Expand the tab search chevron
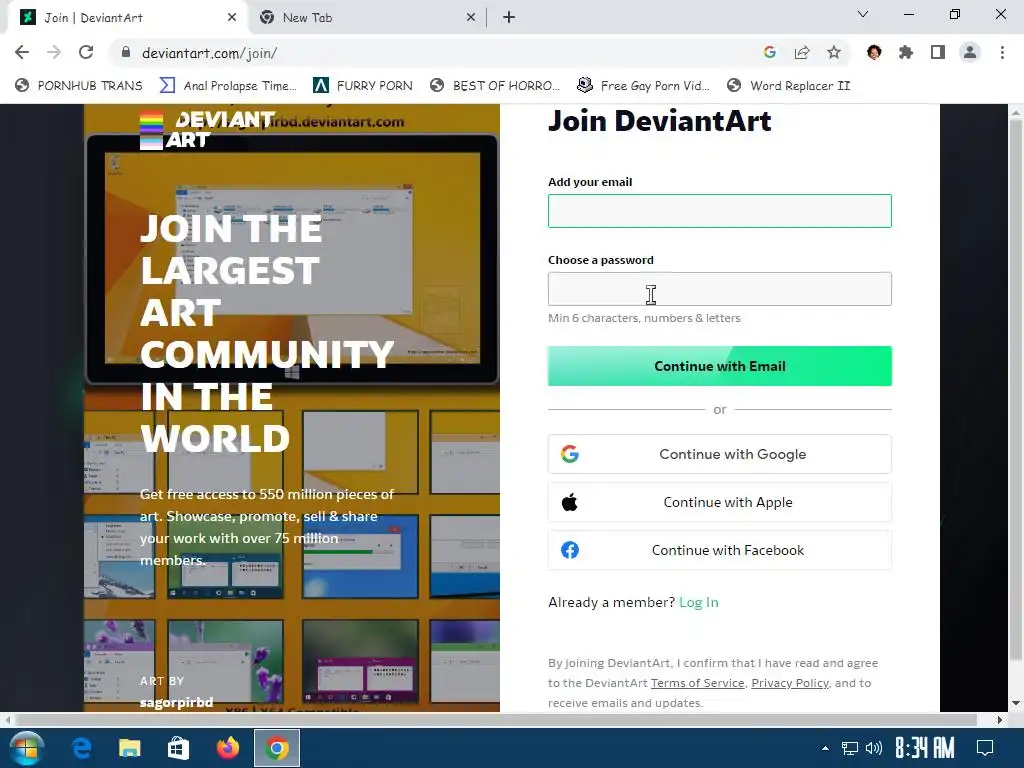This screenshot has width=1024, height=768. click(x=863, y=14)
